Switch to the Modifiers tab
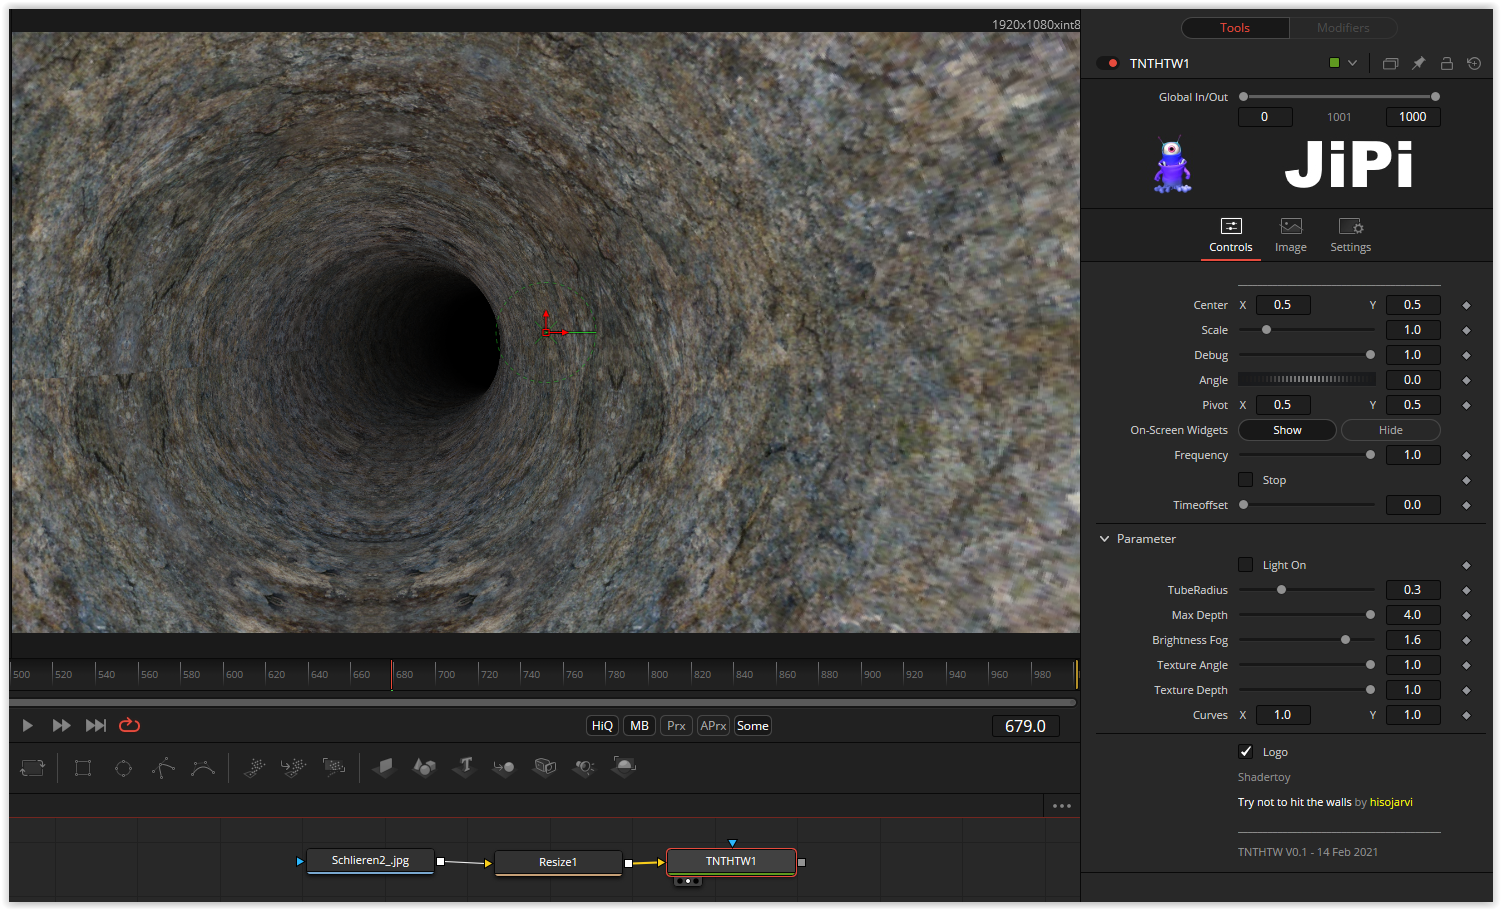The image size is (1501, 910). click(1343, 28)
